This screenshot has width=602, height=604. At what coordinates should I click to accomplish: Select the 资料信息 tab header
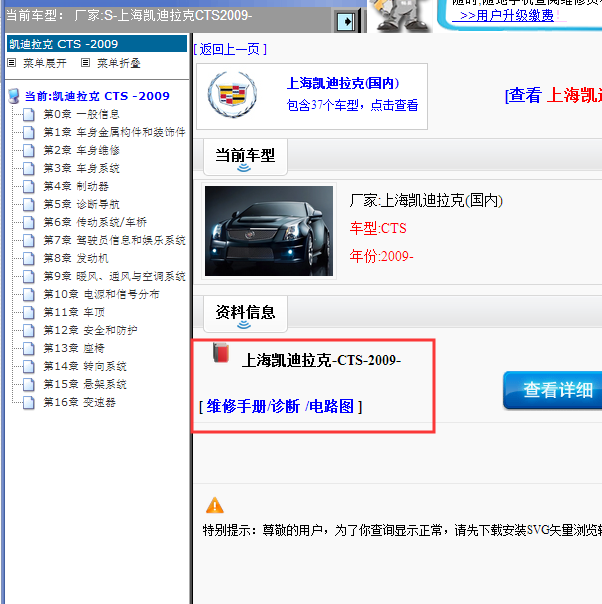[245, 314]
